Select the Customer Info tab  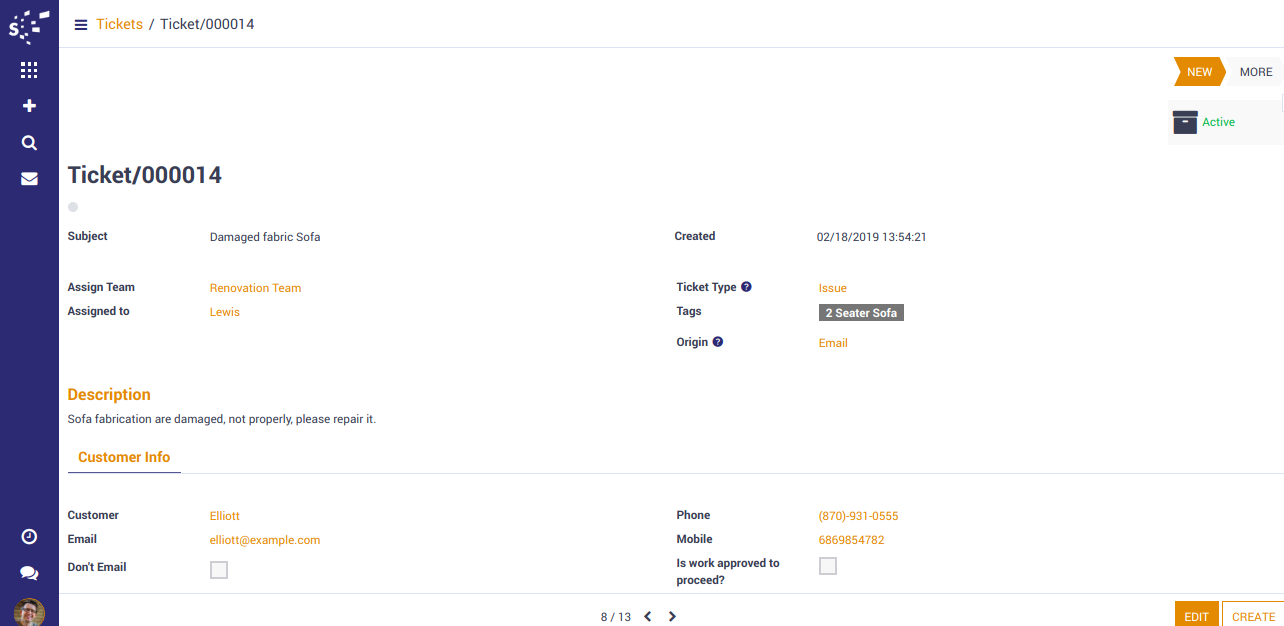click(x=124, y=457)
